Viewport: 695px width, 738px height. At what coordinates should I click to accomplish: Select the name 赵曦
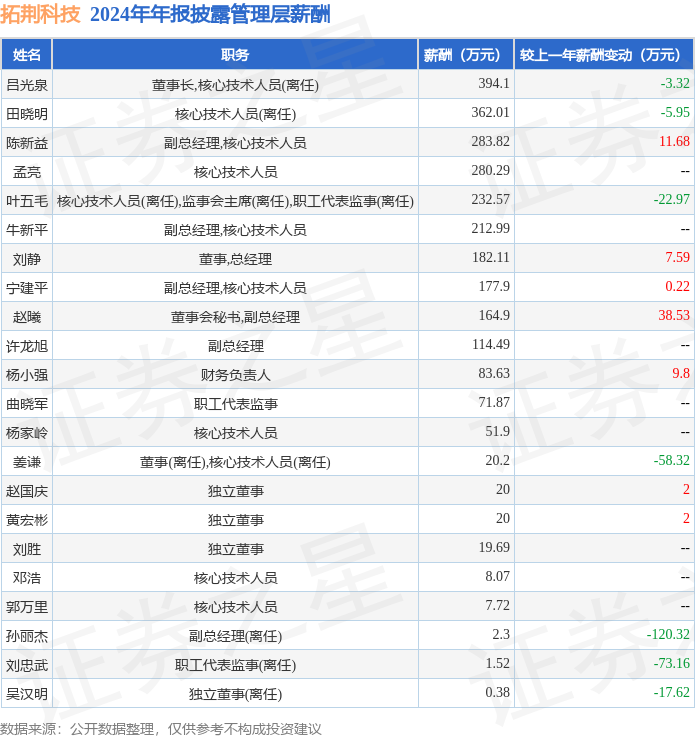tap(27, 317)
